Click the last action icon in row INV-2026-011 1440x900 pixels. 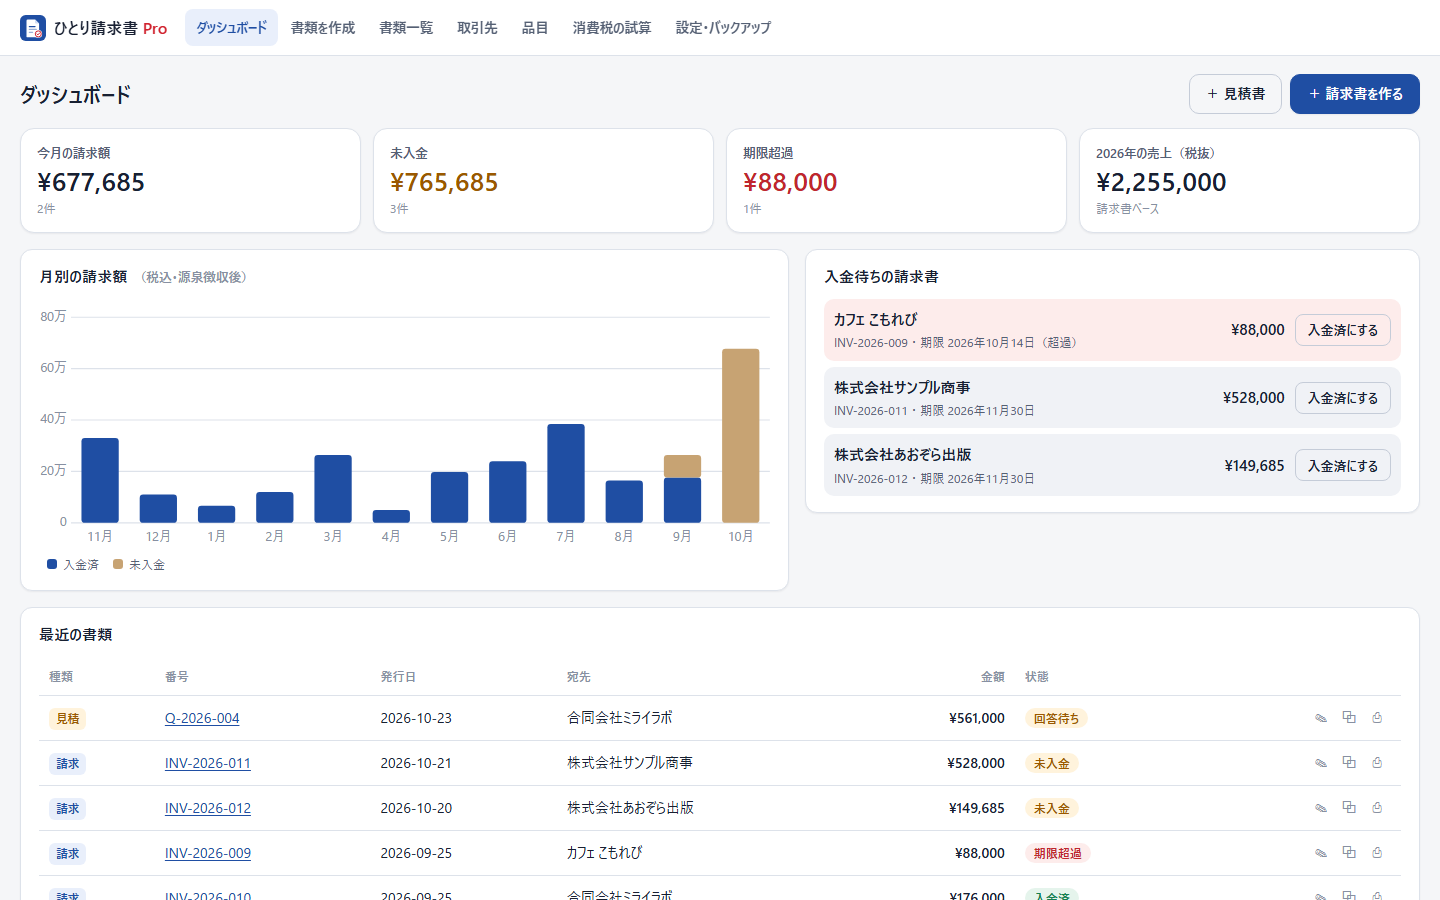pyautogui.click(x=1377, y=763)
